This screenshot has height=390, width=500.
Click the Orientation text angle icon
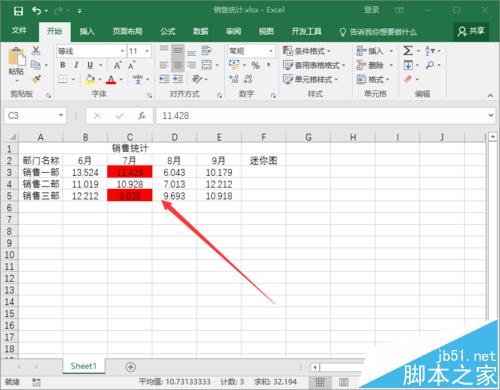[x=197, y=79]
